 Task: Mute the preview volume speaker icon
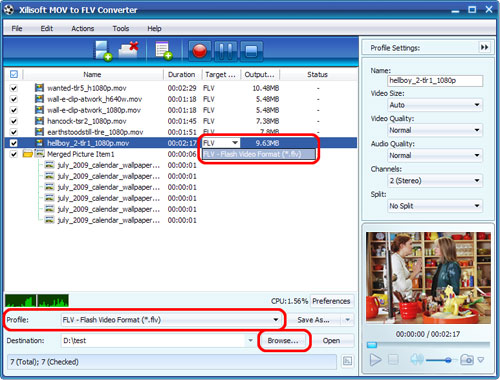(x=417, y=359)
